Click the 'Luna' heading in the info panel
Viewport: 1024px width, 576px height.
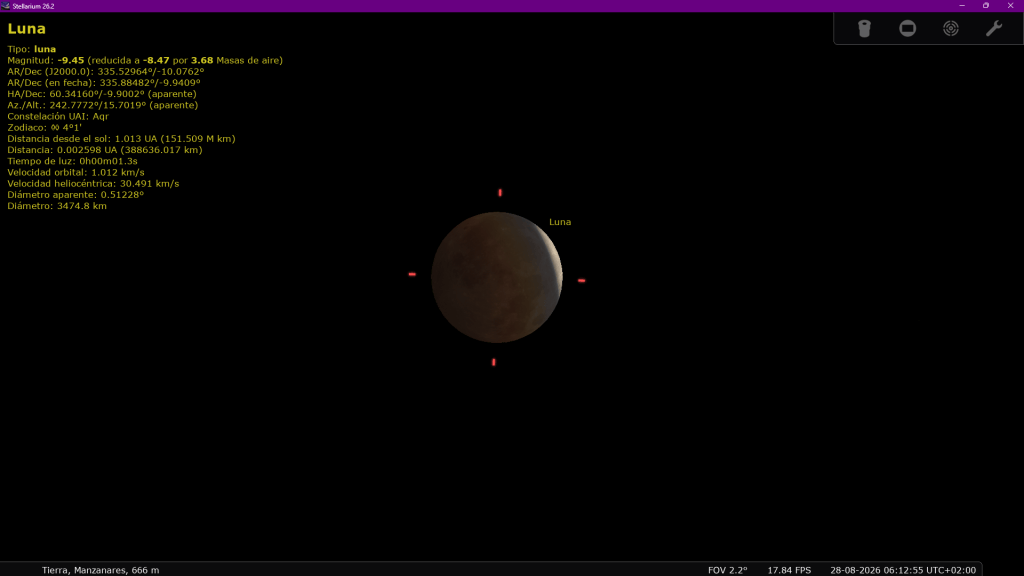pos(27,29)
